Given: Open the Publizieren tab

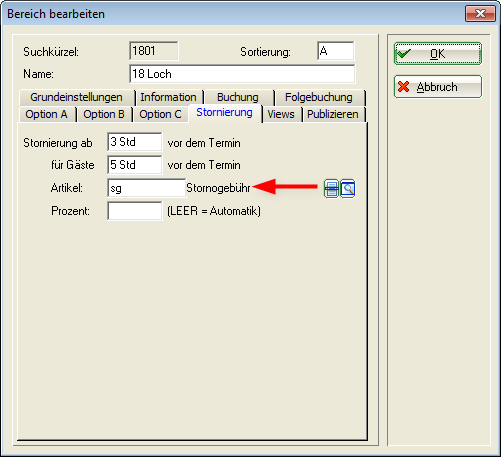Looking at the screenshot, I should pyautogui.click(x=333, y=114).
